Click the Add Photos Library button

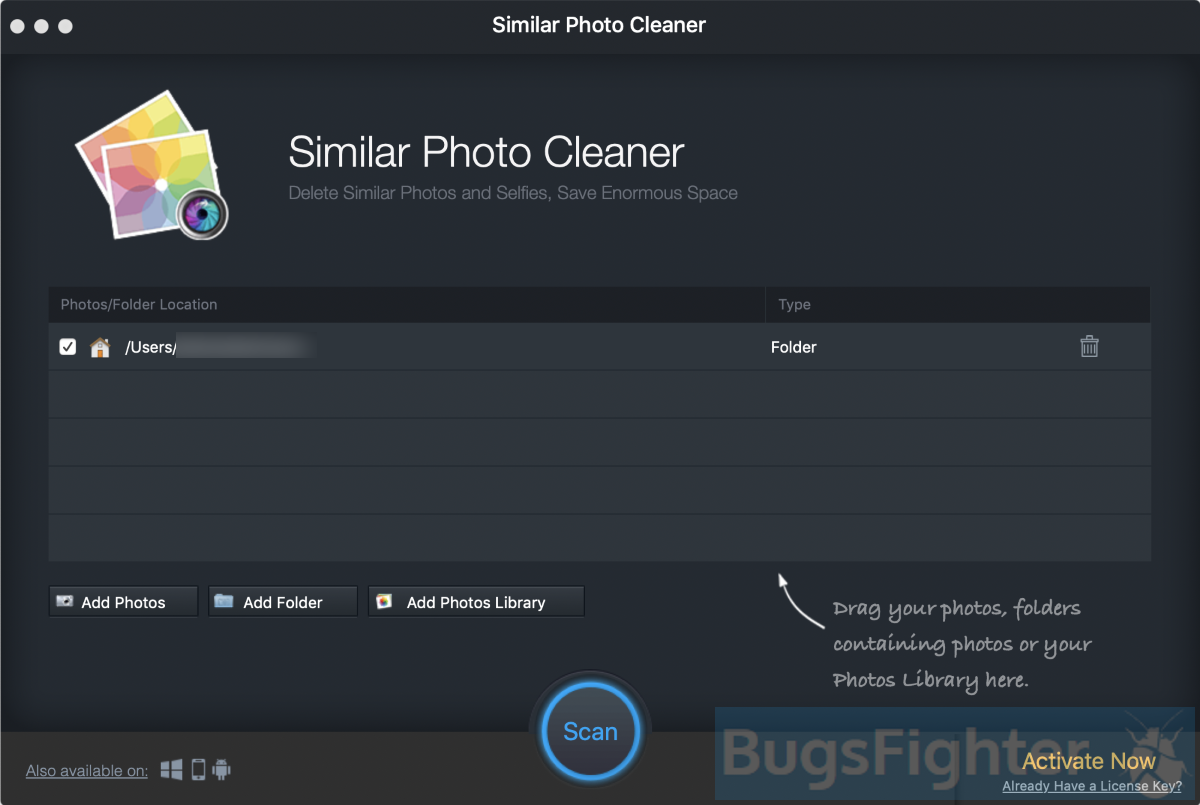[x=476, y=602]
